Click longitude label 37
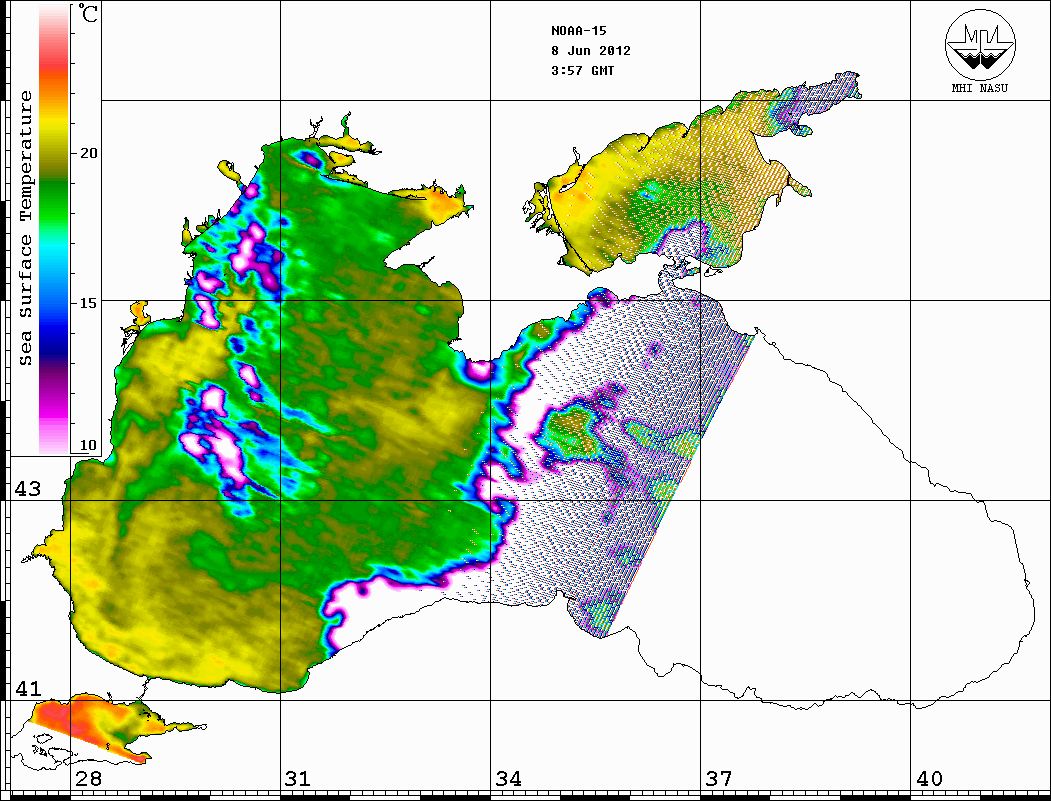Screen dimensions: 1051x801 pyautogui.click(x=719, y=779)
